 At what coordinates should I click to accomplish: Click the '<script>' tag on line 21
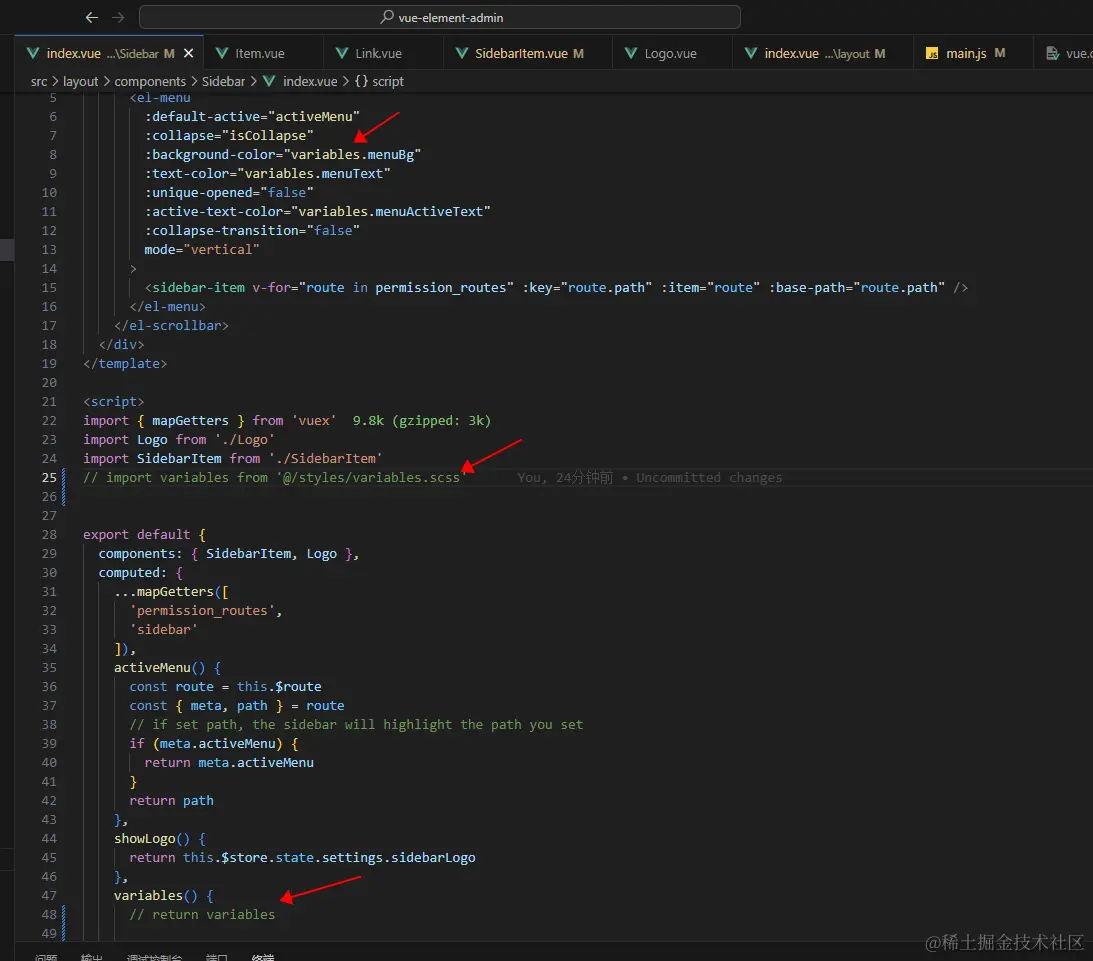coord(114,402)
